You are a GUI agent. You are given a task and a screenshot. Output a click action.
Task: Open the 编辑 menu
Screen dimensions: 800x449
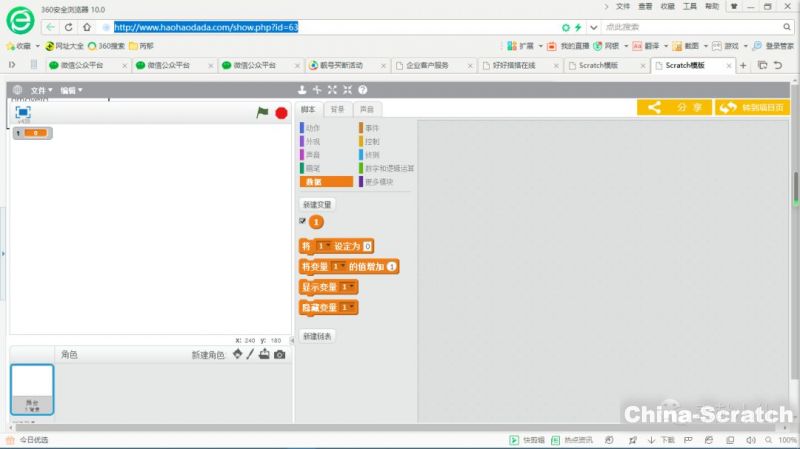click(x=71, y=90)
